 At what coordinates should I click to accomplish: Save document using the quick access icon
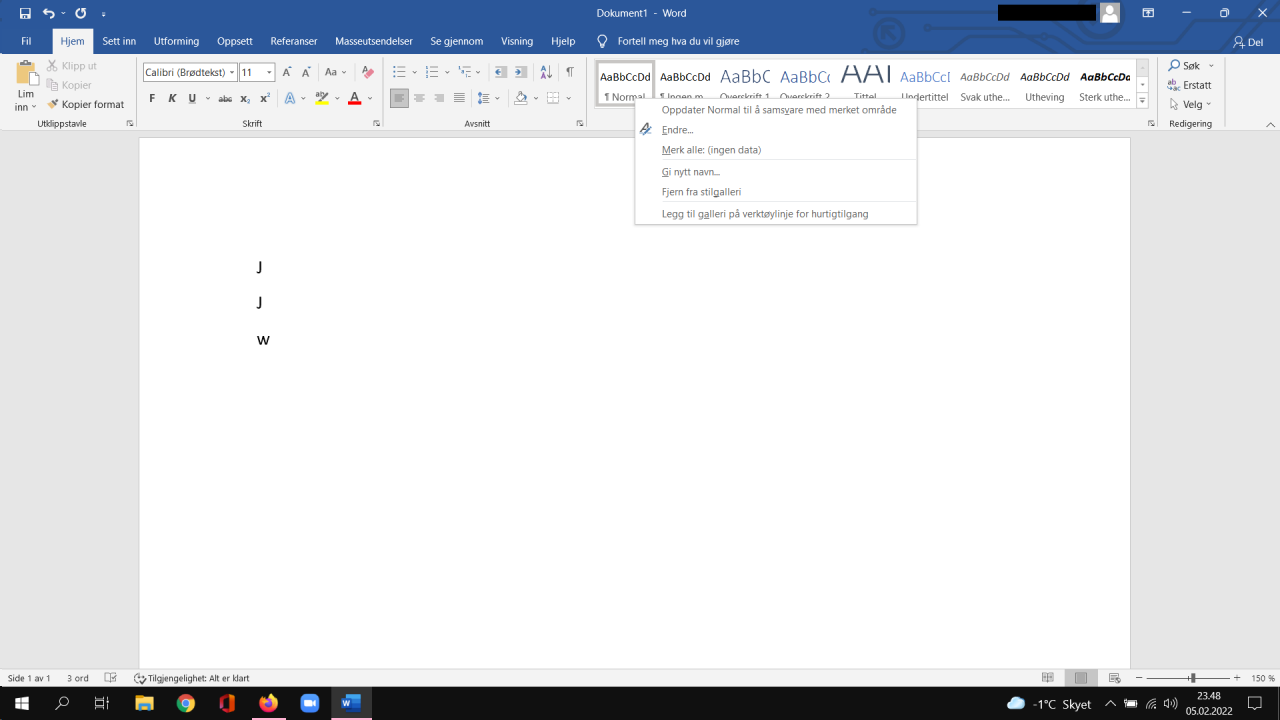[25, 13]
